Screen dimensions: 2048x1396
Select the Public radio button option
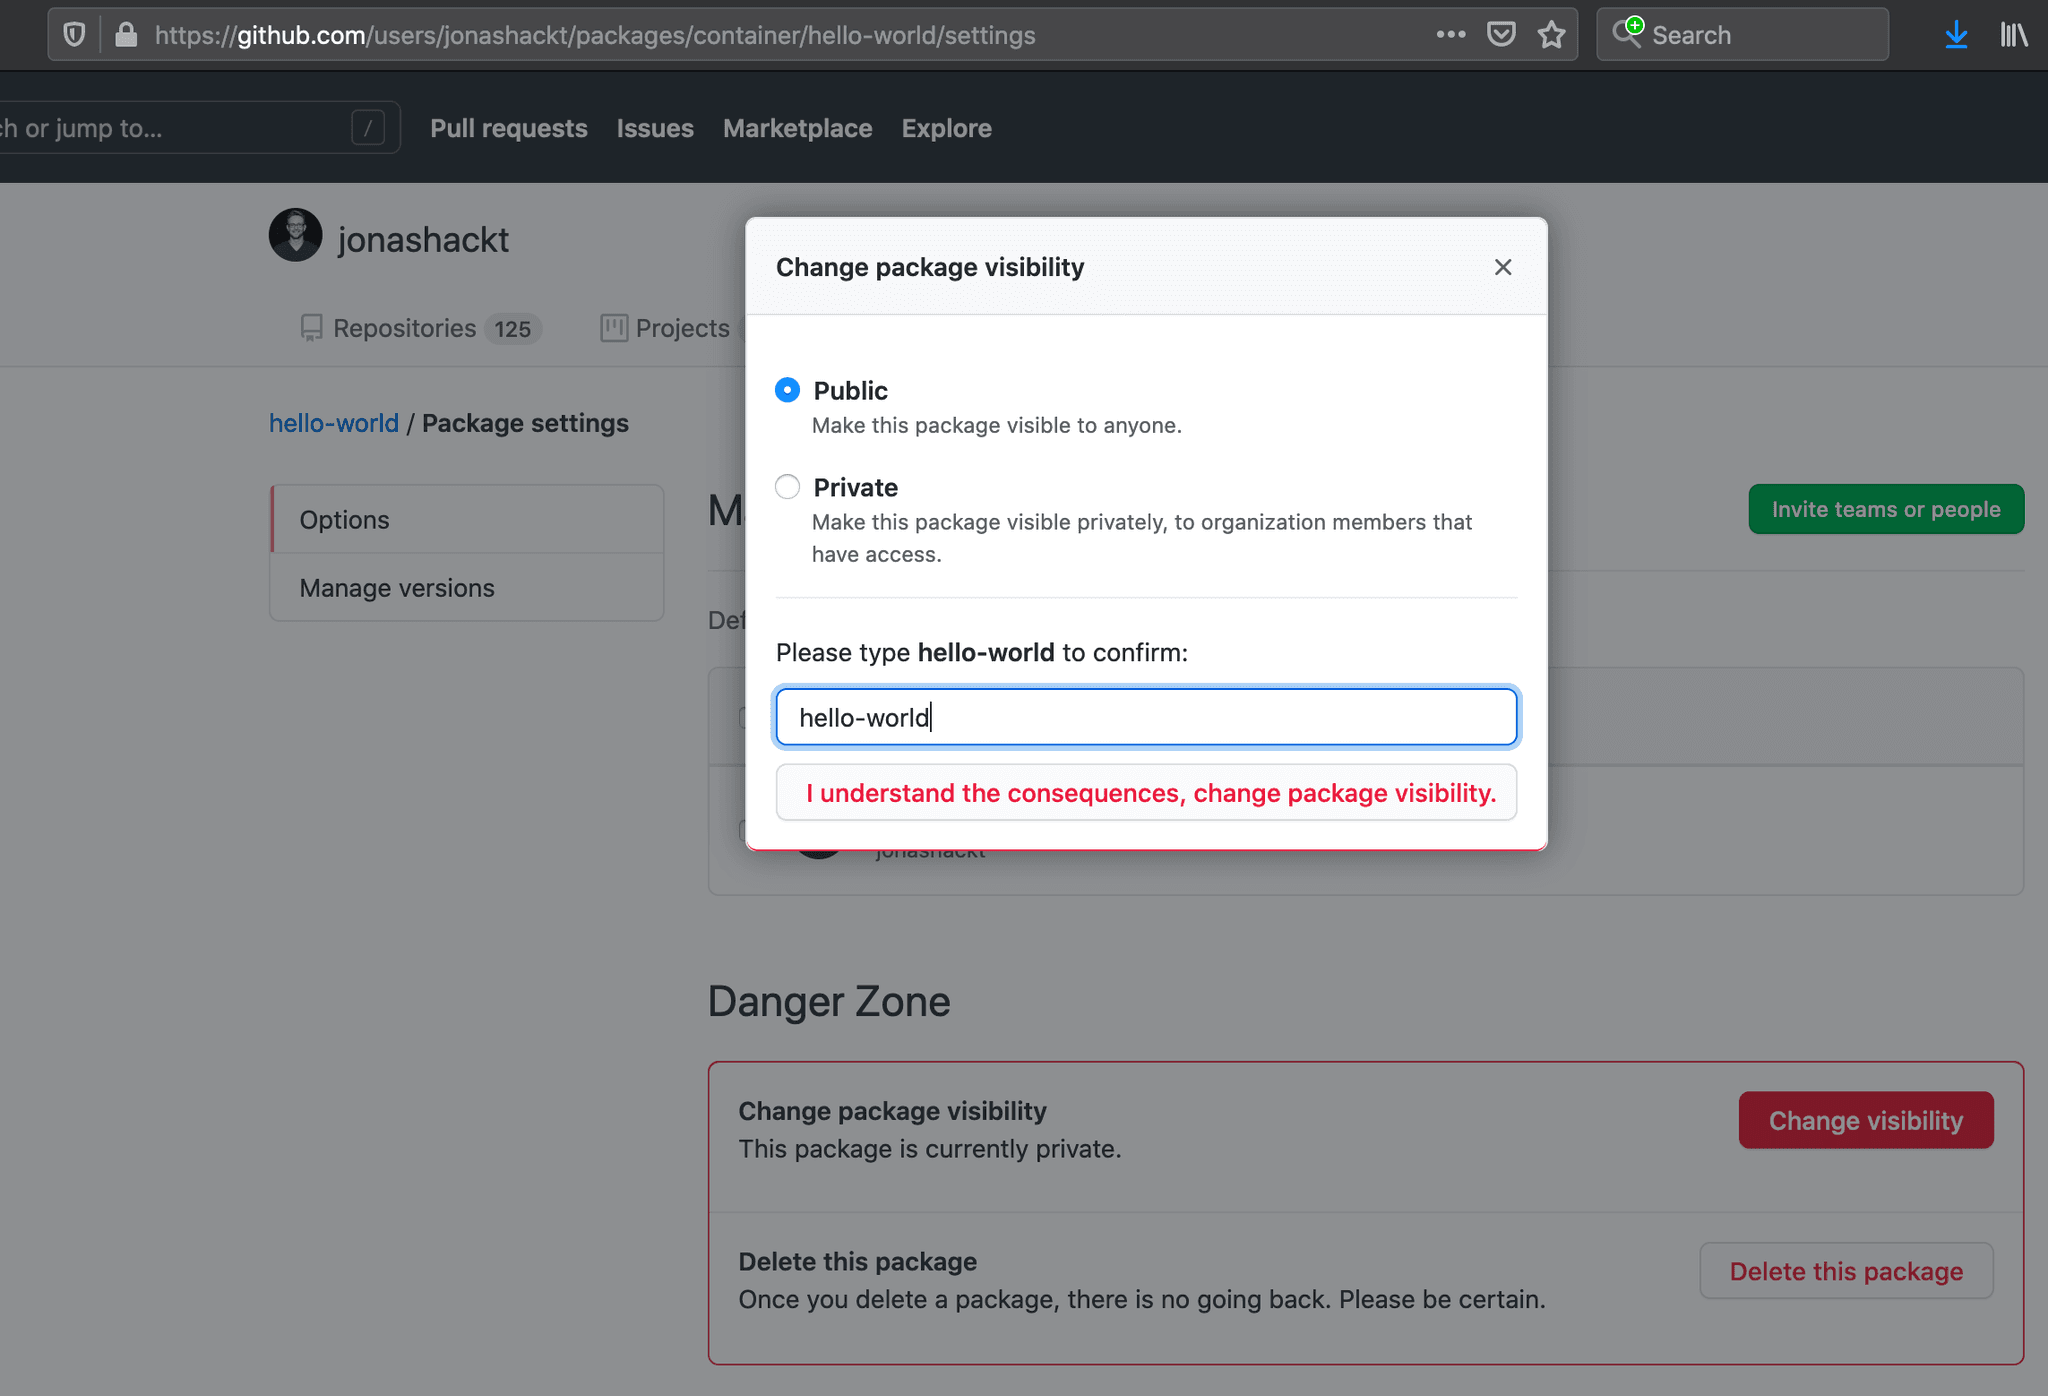point(787,389)
